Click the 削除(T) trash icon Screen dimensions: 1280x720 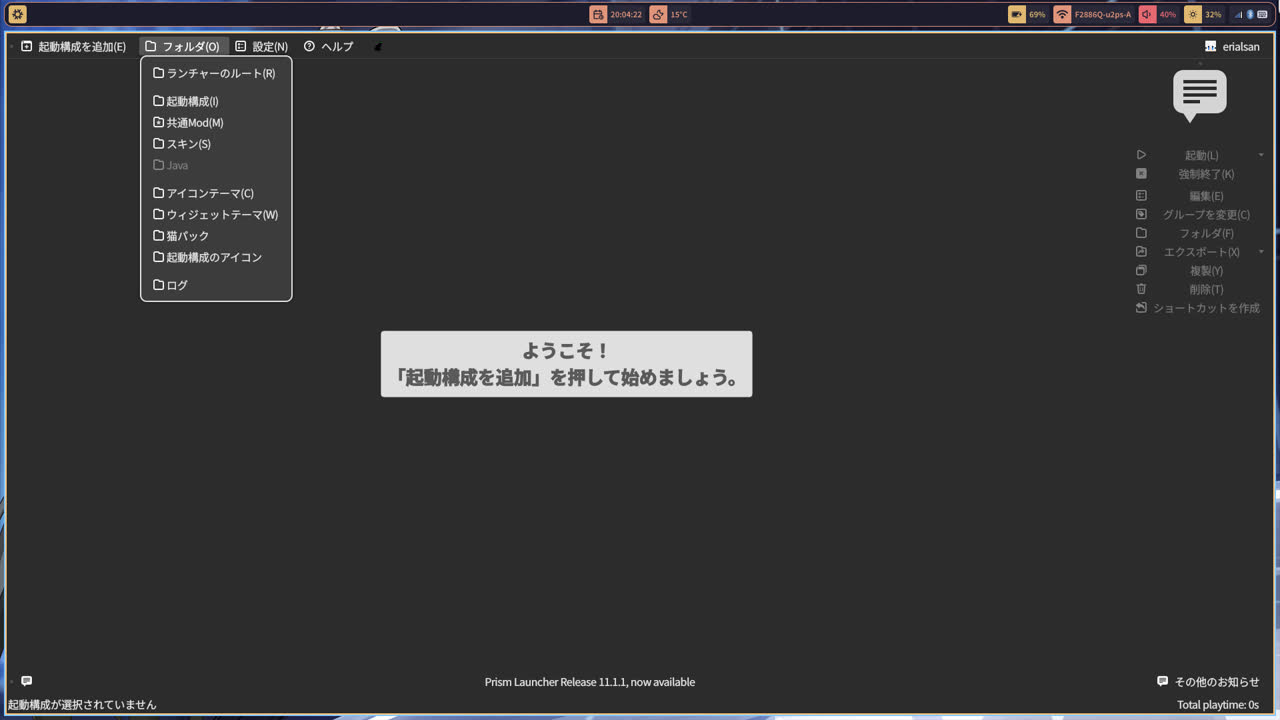(x=1141, y=289)
